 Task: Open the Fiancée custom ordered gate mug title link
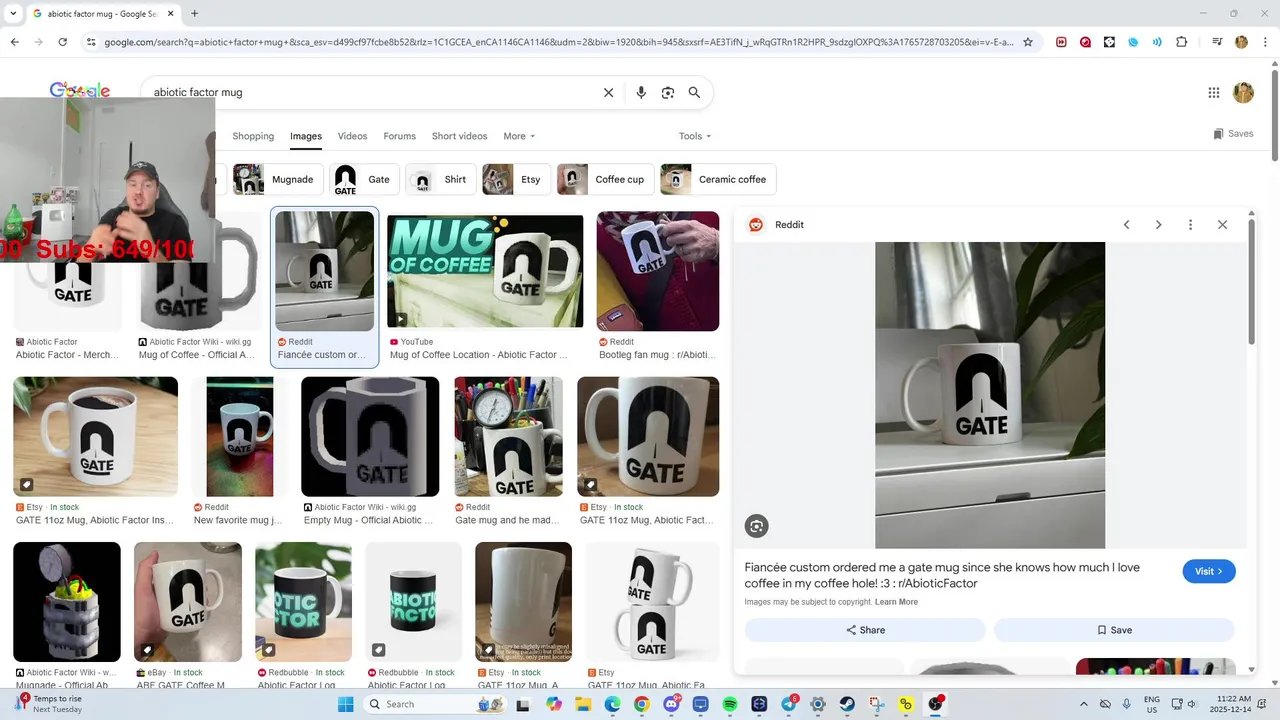942,575
